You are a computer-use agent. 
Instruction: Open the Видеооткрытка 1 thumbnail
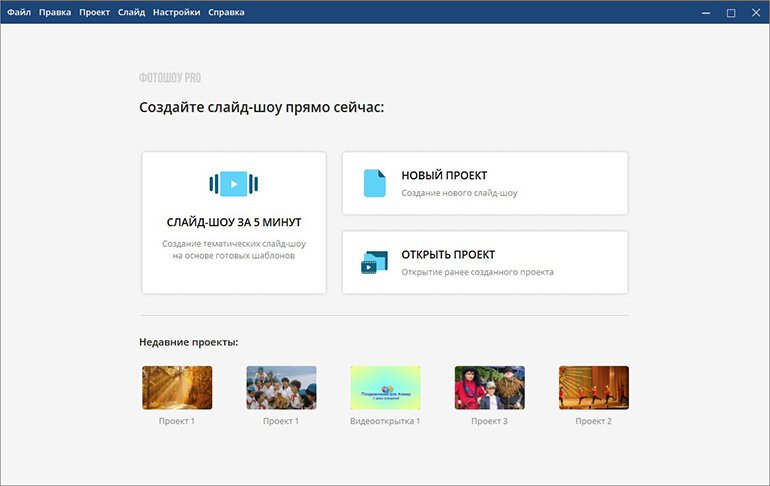point(385,387)
